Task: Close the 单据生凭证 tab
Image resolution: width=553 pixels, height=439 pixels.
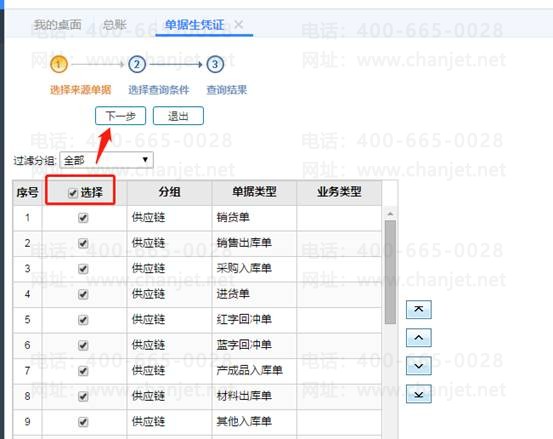Action: tap(239, 25)
